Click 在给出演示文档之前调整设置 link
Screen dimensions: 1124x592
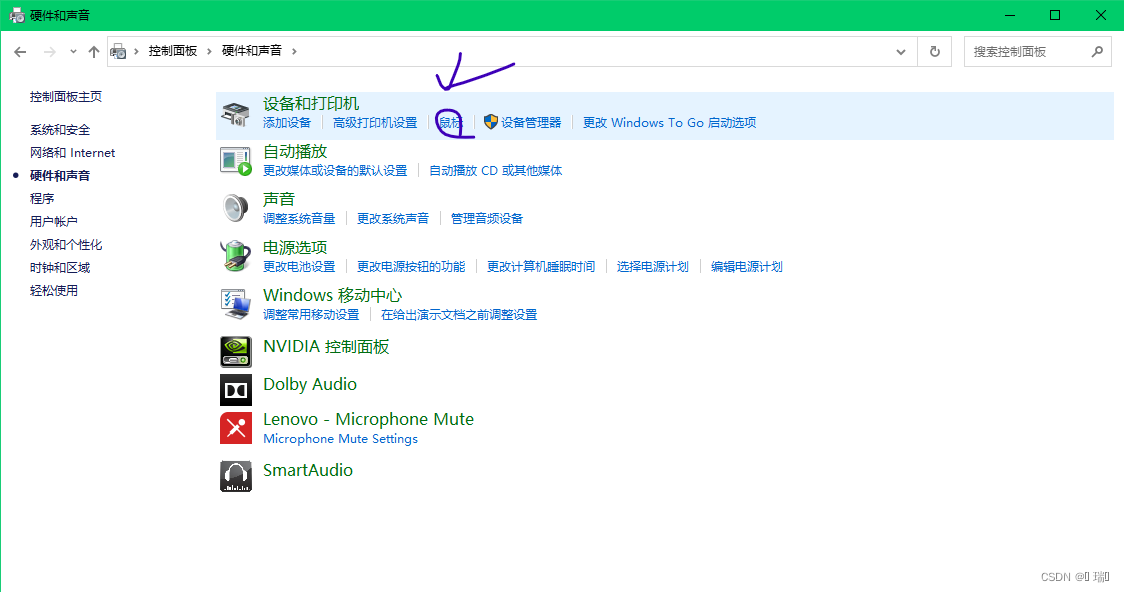(459, 315)
